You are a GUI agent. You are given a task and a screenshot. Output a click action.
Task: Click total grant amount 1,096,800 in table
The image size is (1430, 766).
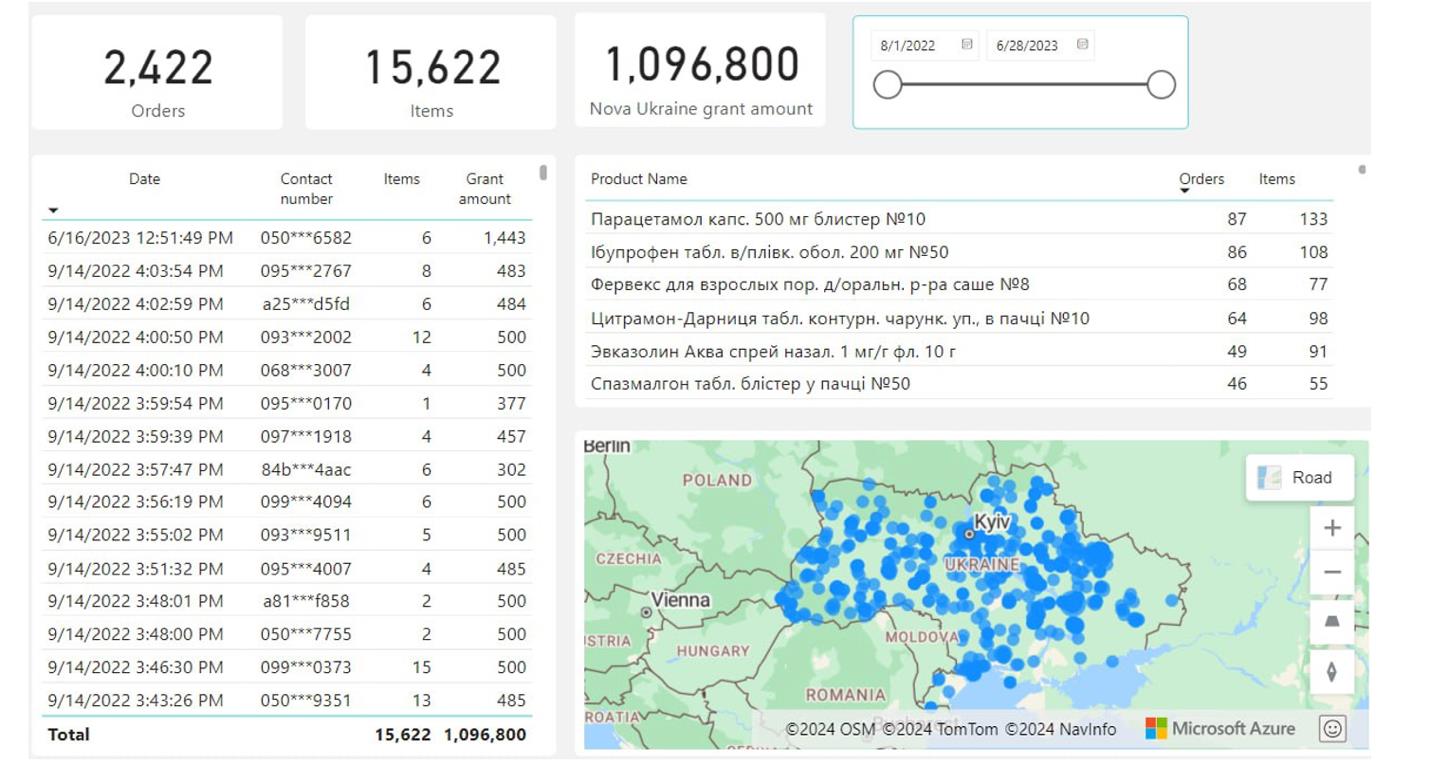485,734
